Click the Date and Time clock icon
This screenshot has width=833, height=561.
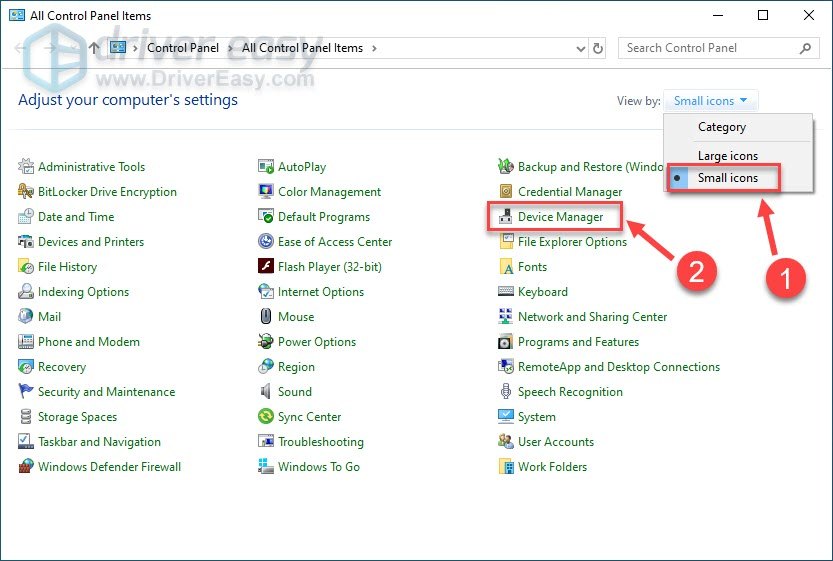pyautogui.click(x=26, y=216)
